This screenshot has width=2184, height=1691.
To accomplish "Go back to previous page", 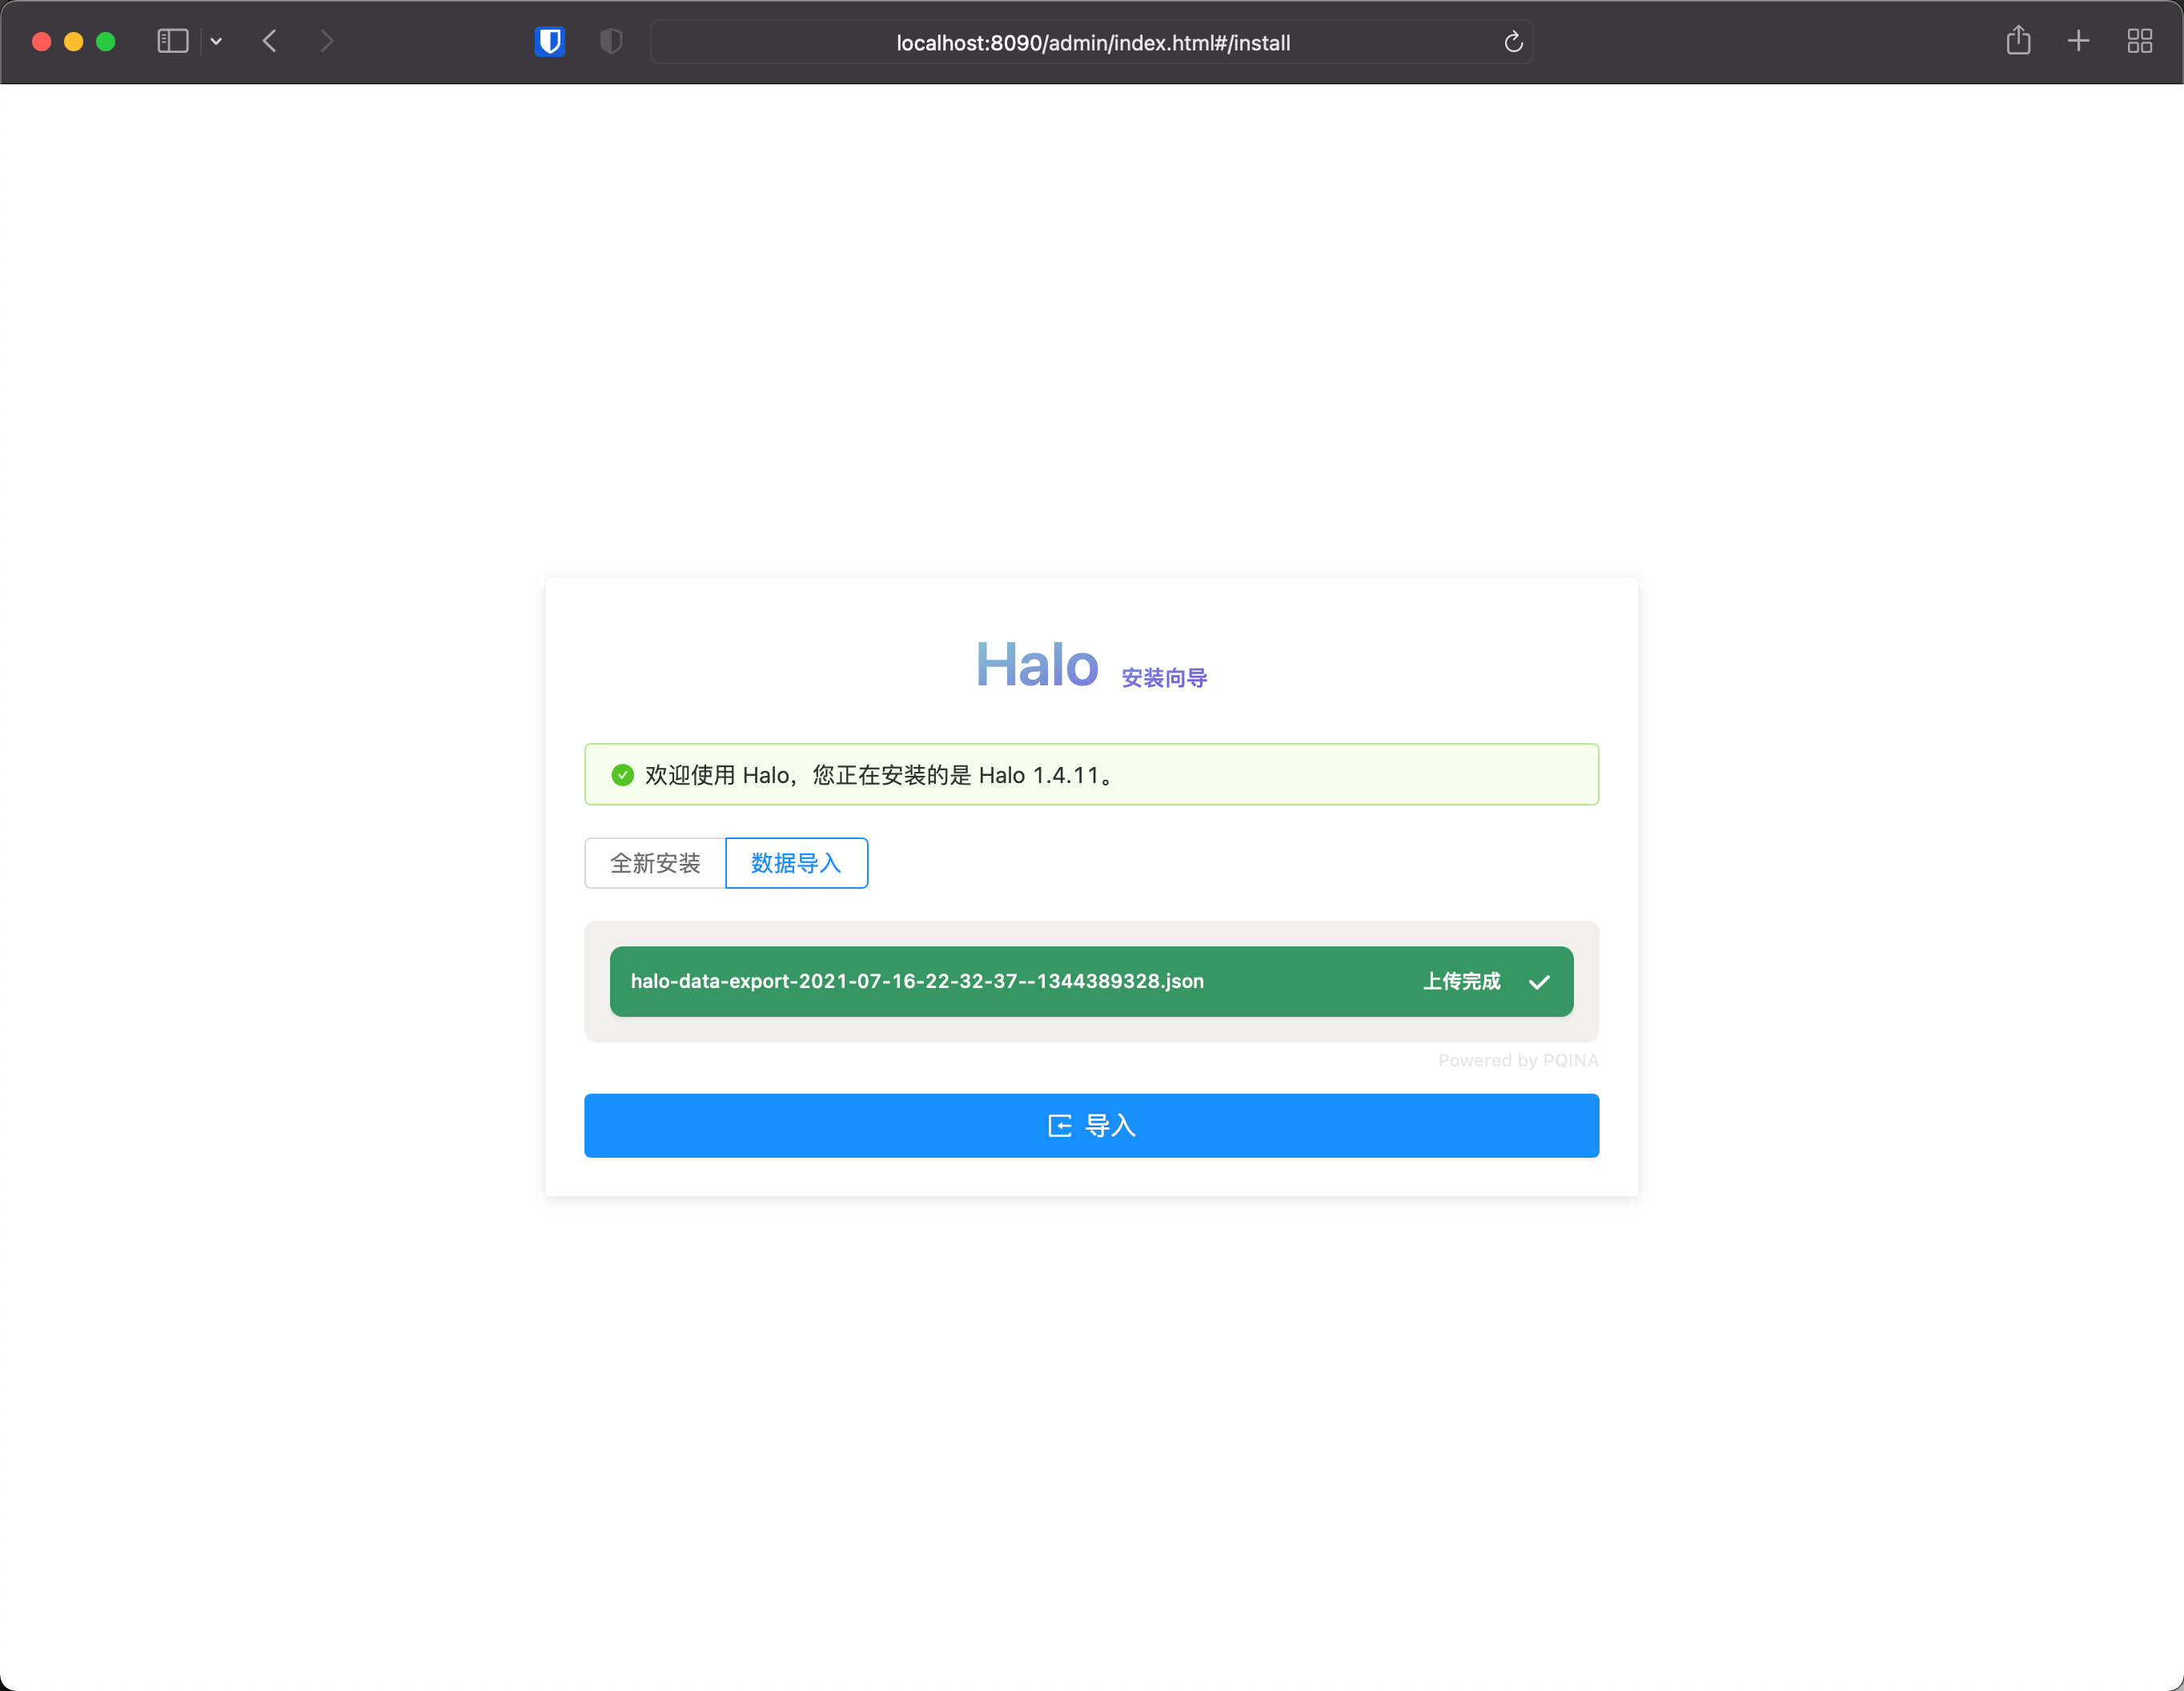I will point(269,41).
